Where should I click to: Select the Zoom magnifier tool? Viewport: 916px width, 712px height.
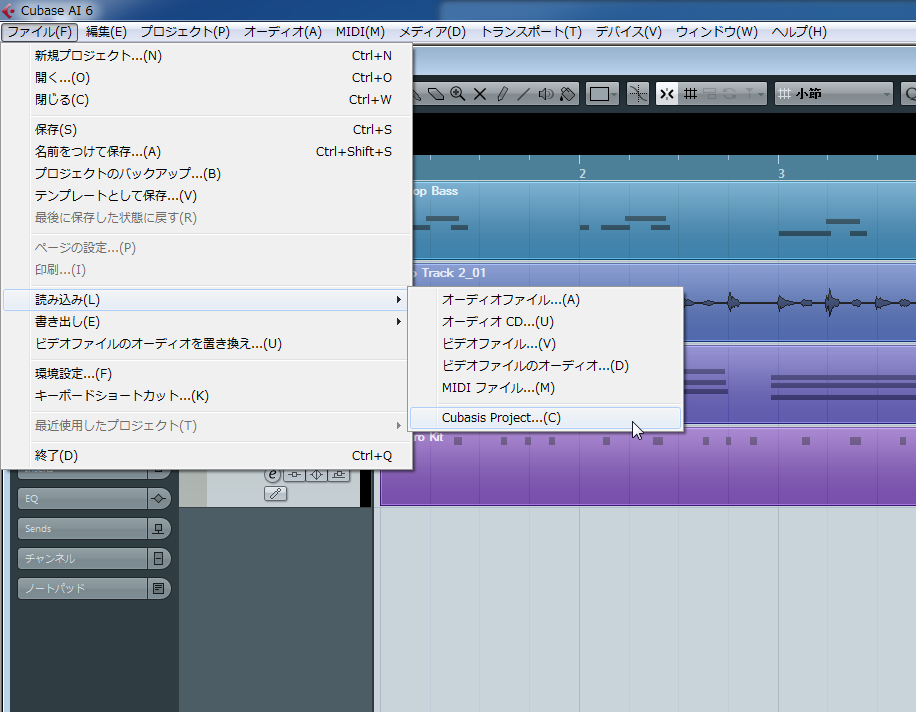(457, 94)
